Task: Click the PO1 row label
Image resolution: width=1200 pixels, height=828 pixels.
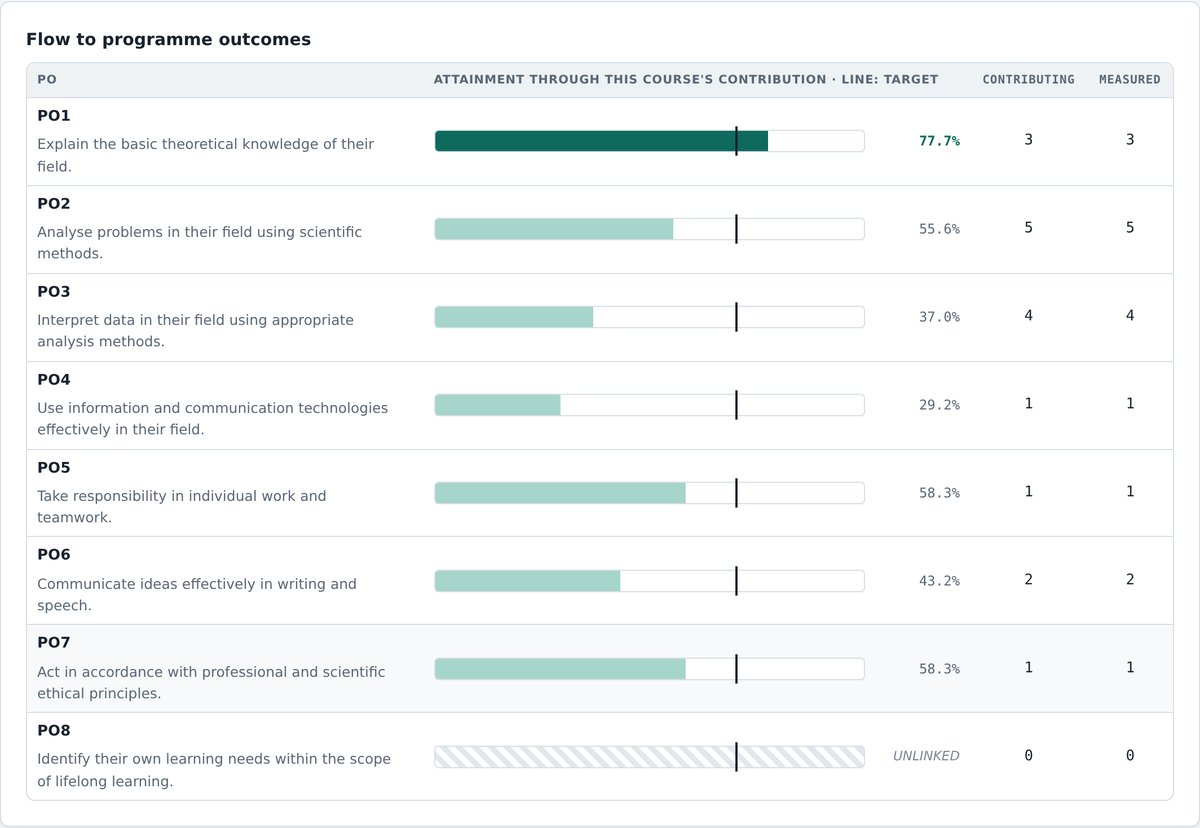Action: point(54,116)
